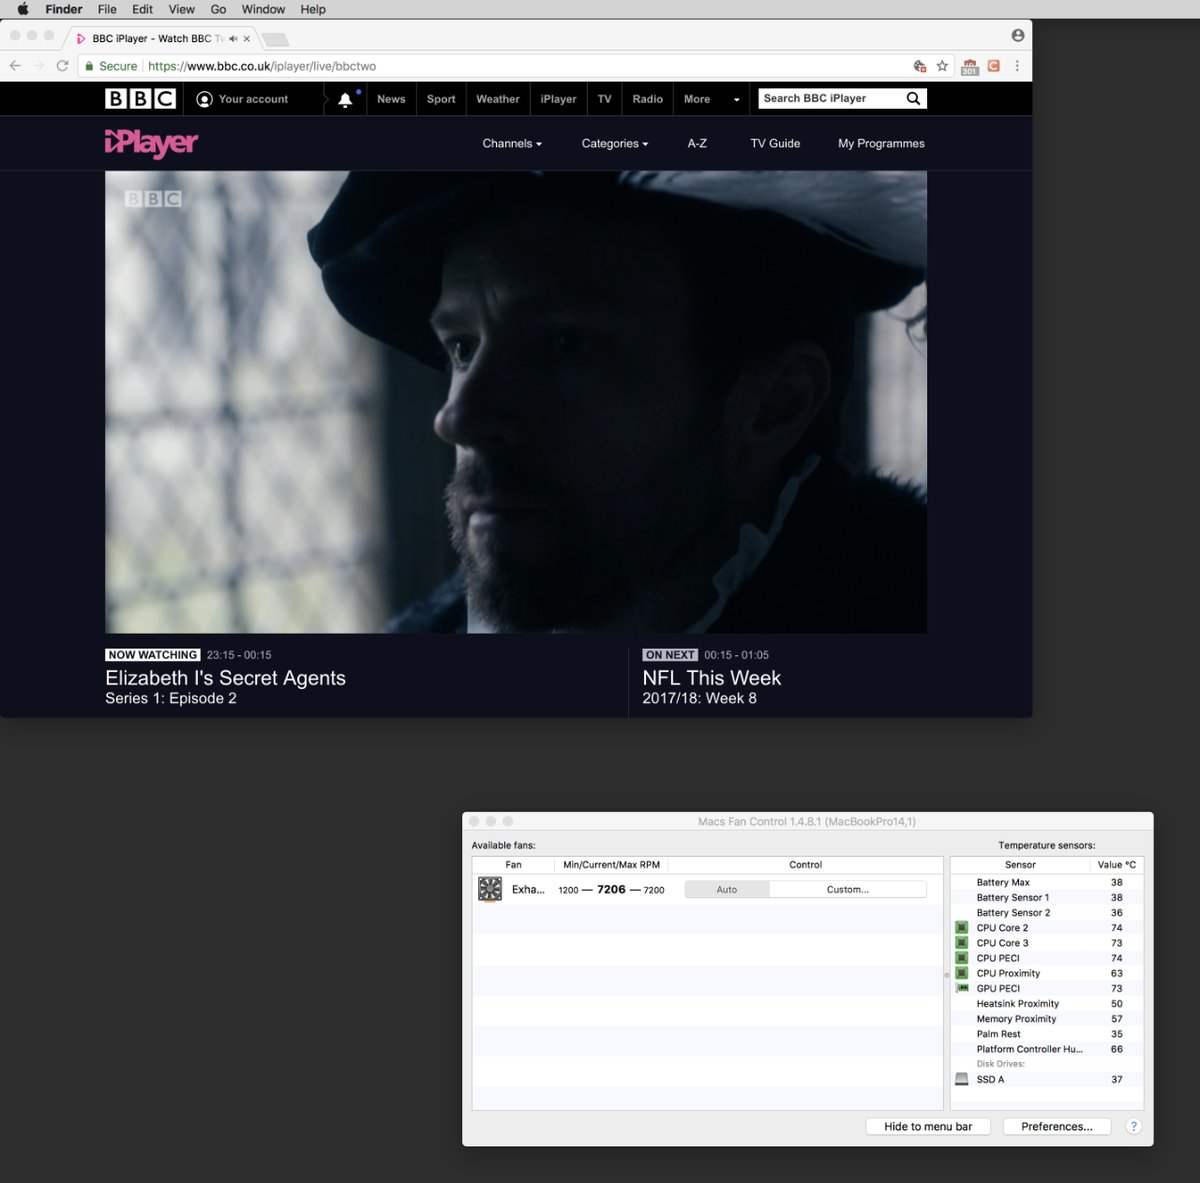Select the CPU Core 3 sensor row
This screenshot has height=1183, width=1200.
[1046, 943]
